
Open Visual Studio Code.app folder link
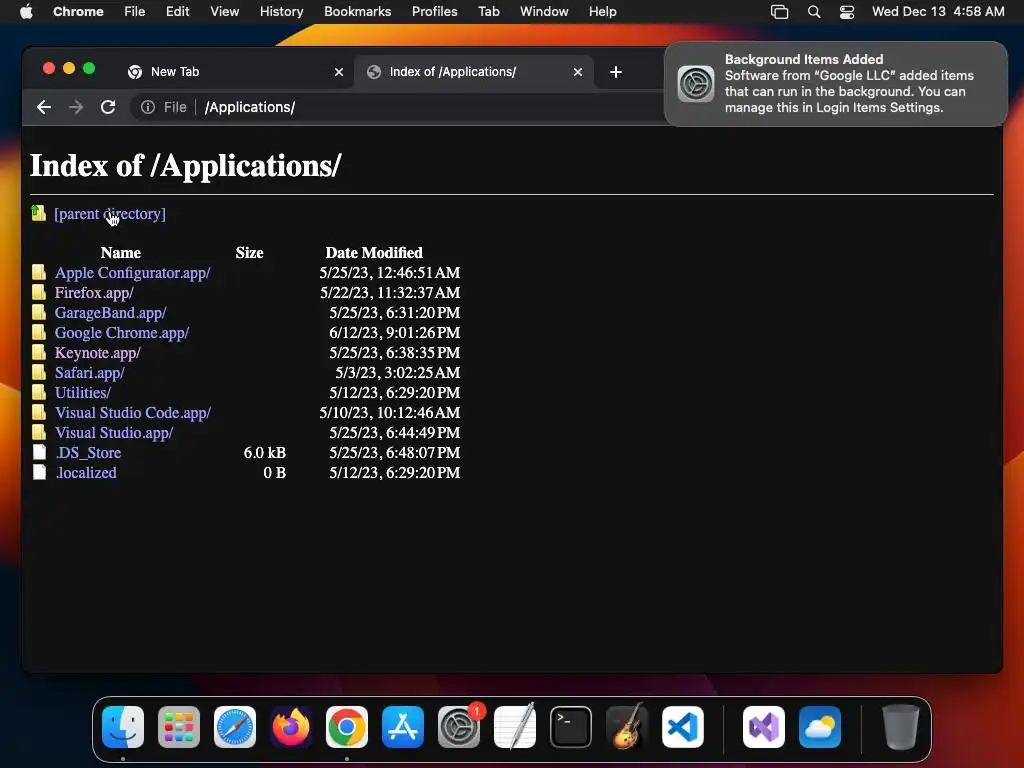[x=133, y=413]
